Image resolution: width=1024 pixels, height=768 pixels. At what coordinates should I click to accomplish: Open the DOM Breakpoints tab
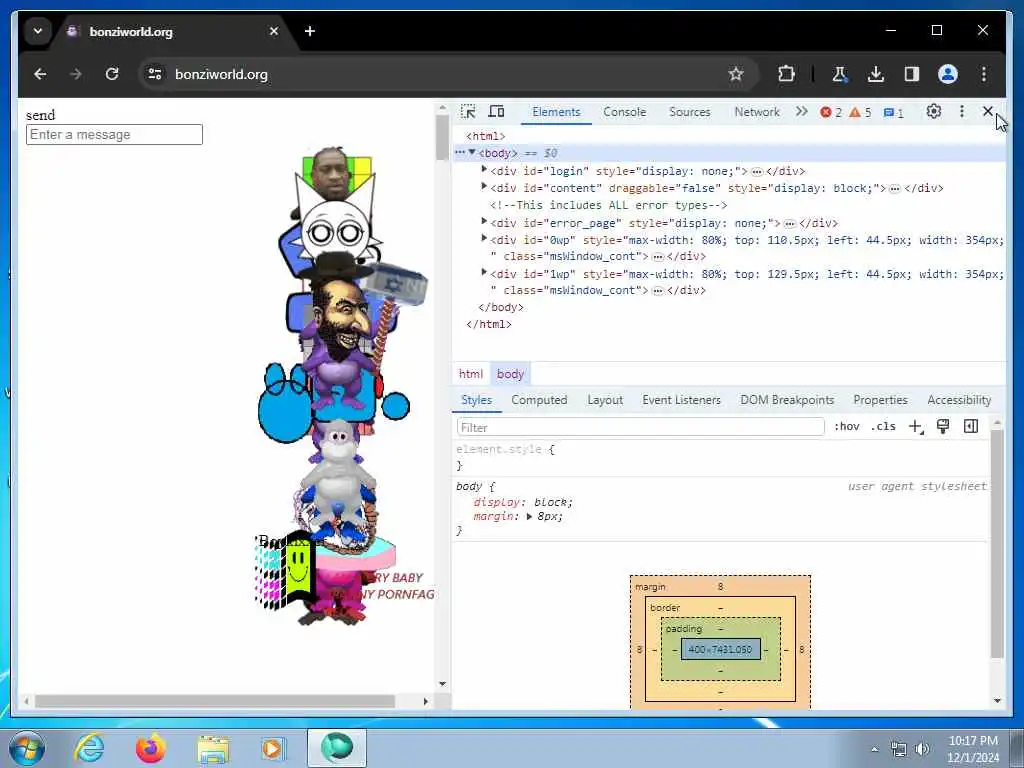[x=787, y=400]
